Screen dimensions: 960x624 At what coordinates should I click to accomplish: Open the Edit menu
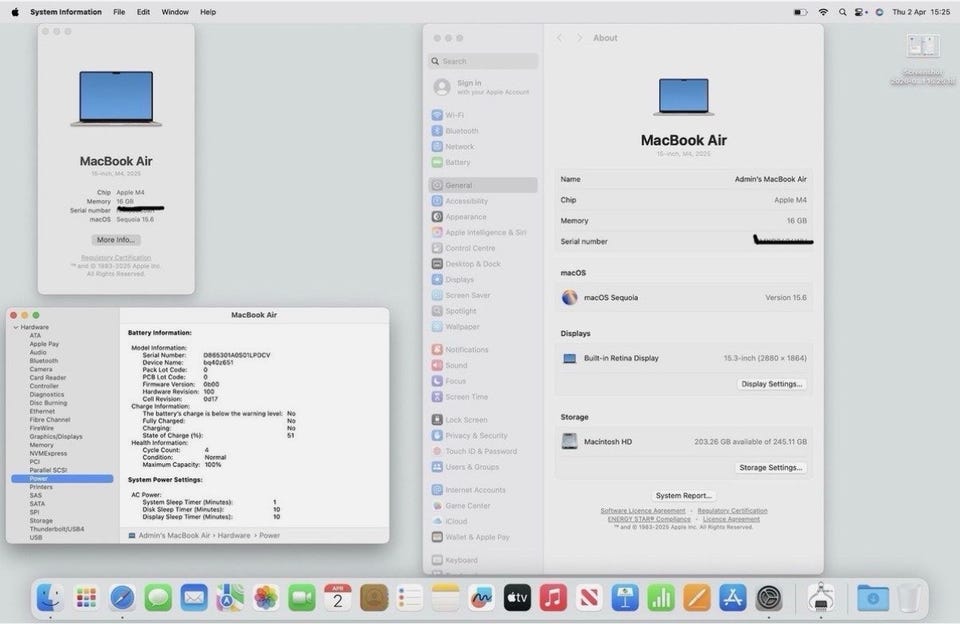(143, 12)
